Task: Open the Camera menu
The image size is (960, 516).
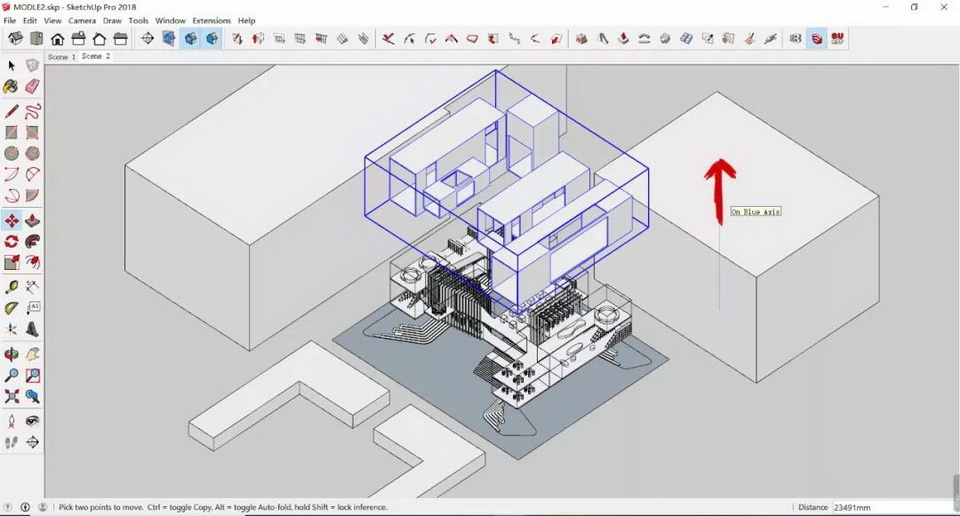Action: 82,20
